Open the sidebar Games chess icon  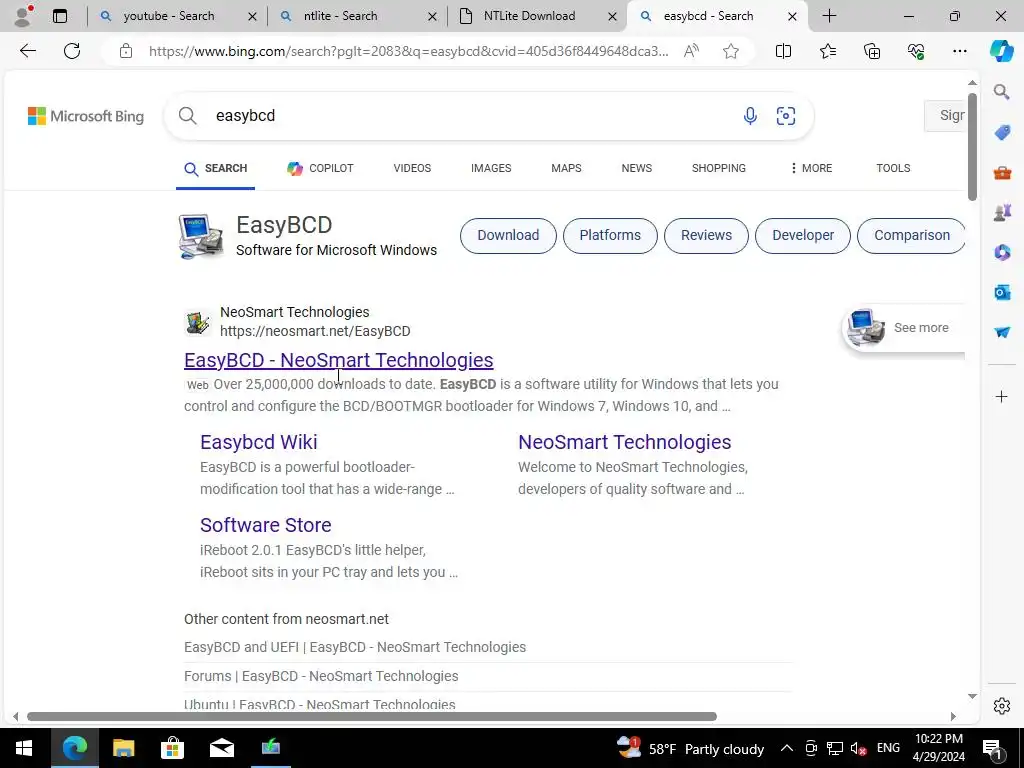(1002, 212)
